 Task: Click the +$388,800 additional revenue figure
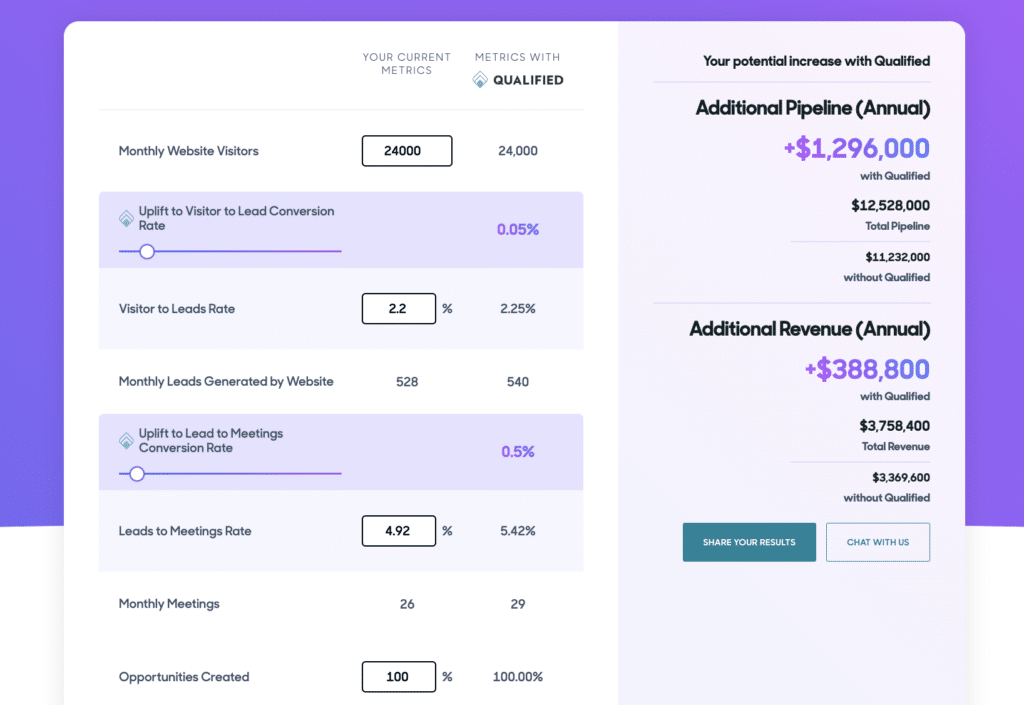click(867, 369)
